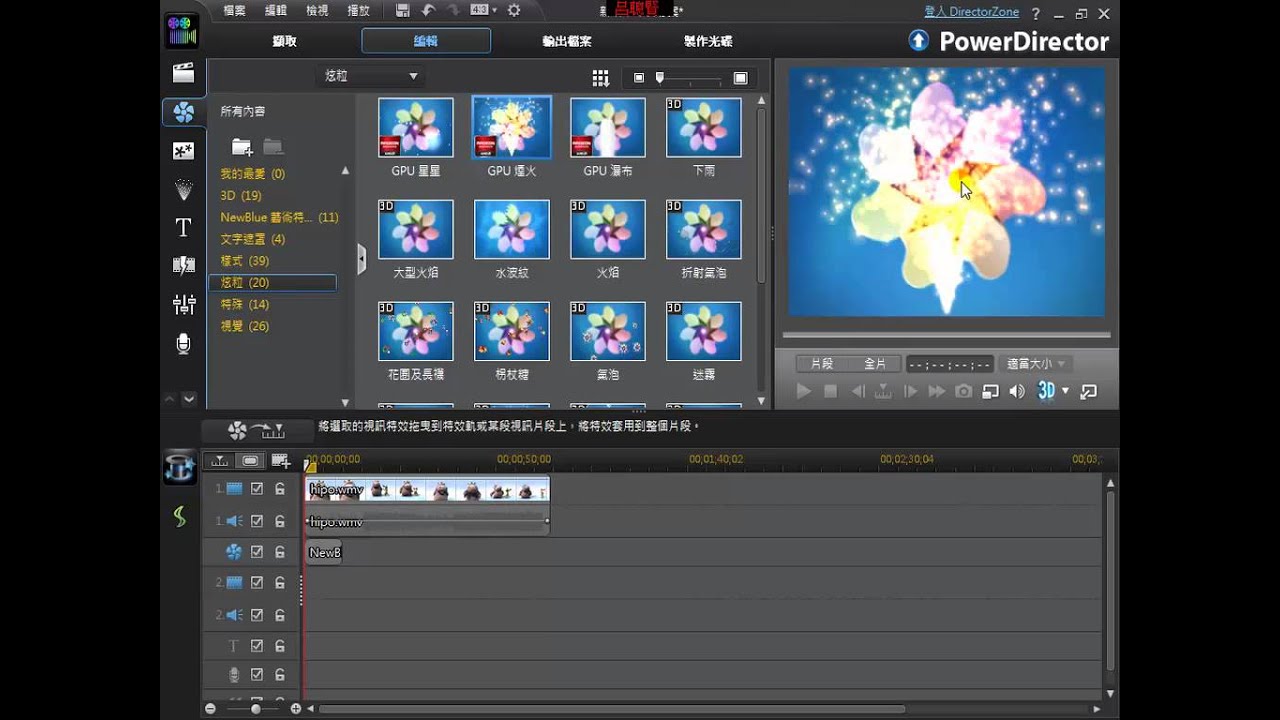Click preview quality display icon

pyautogui.click(x=990, y=391)
